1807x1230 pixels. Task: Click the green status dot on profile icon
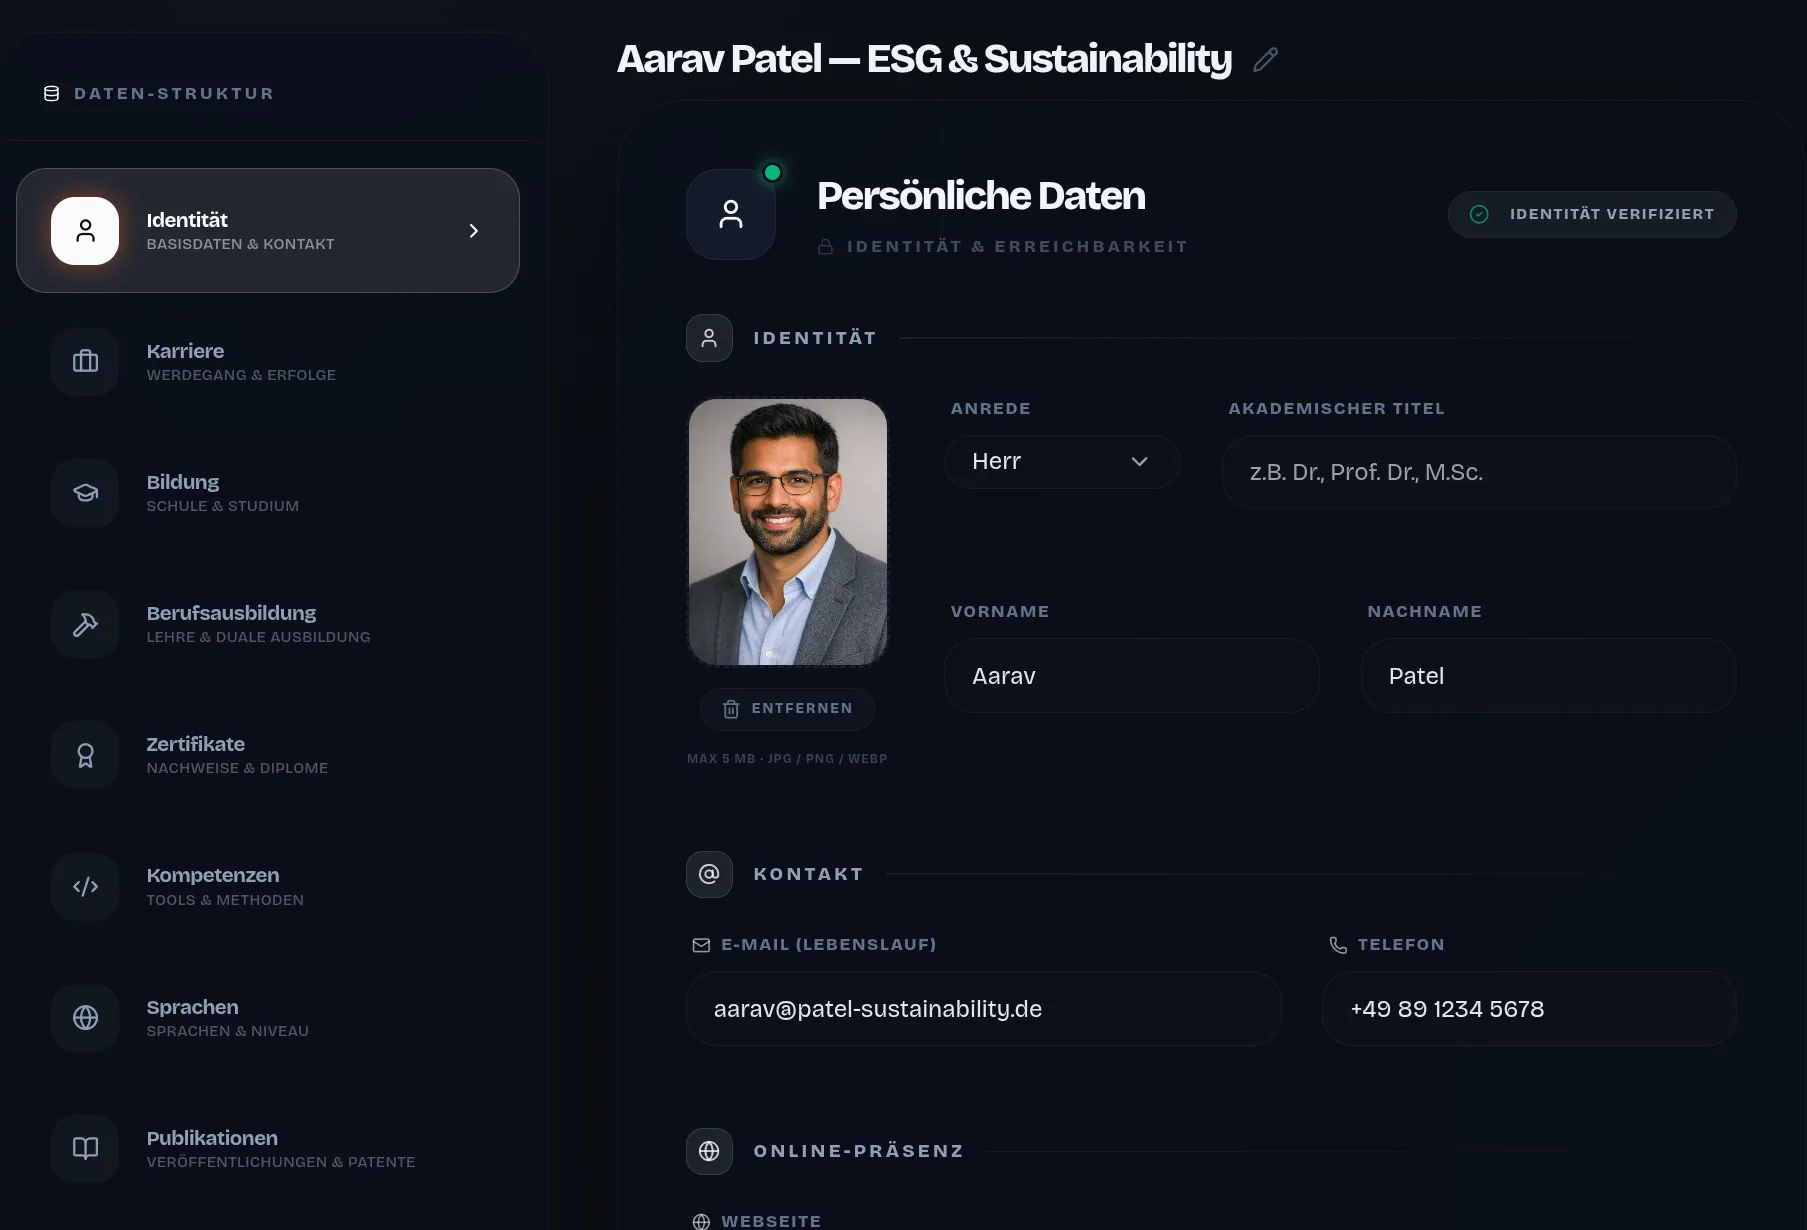(772, 173)
